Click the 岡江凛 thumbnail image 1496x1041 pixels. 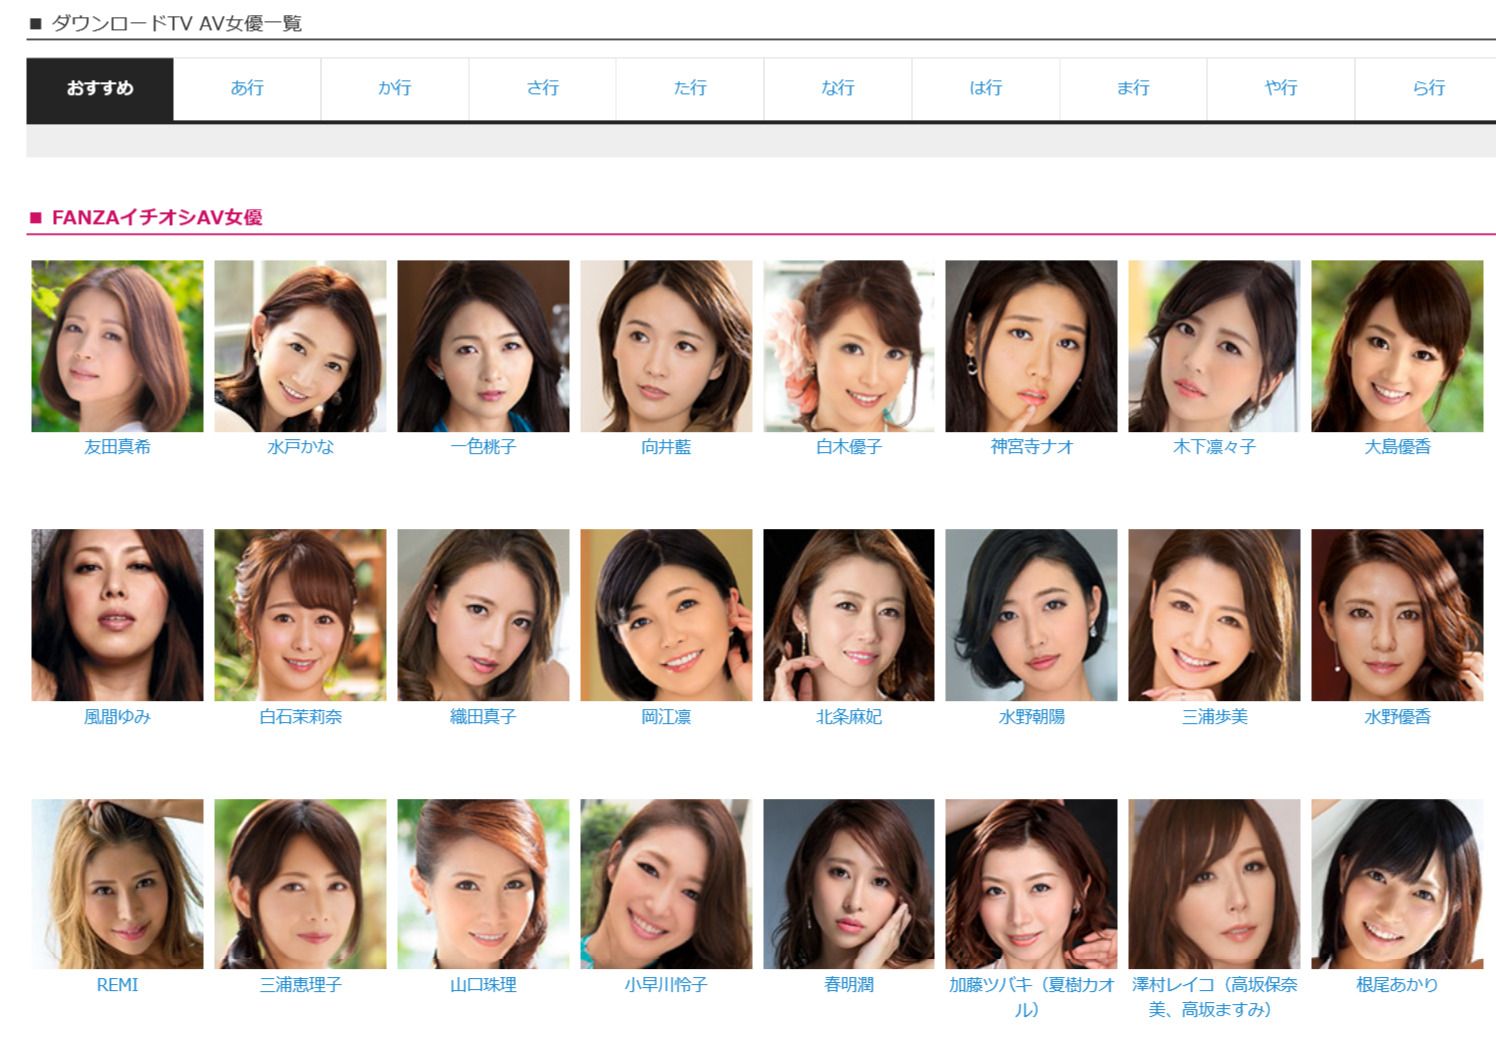tap(666, 615)
